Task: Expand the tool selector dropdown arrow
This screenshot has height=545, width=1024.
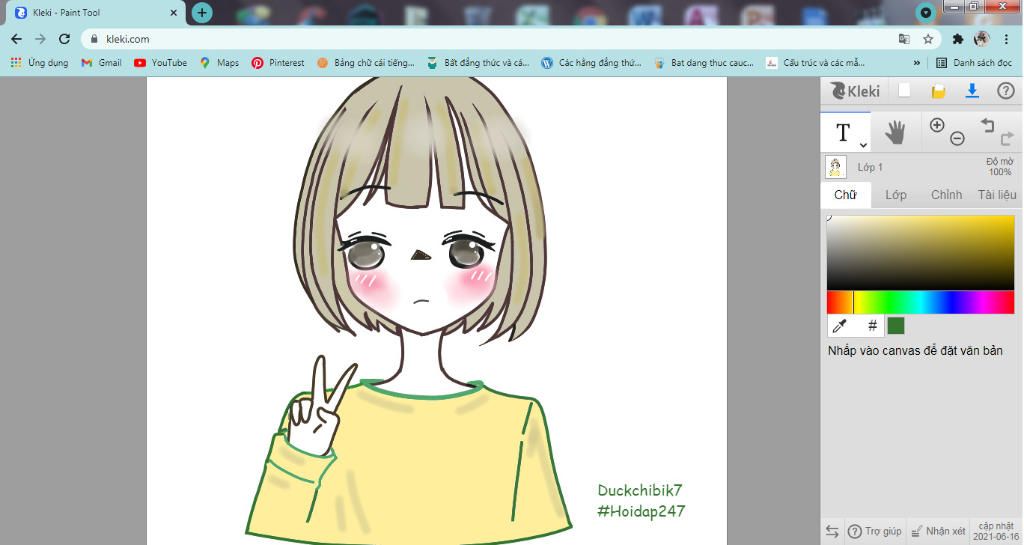Action: tap(863, 145)
